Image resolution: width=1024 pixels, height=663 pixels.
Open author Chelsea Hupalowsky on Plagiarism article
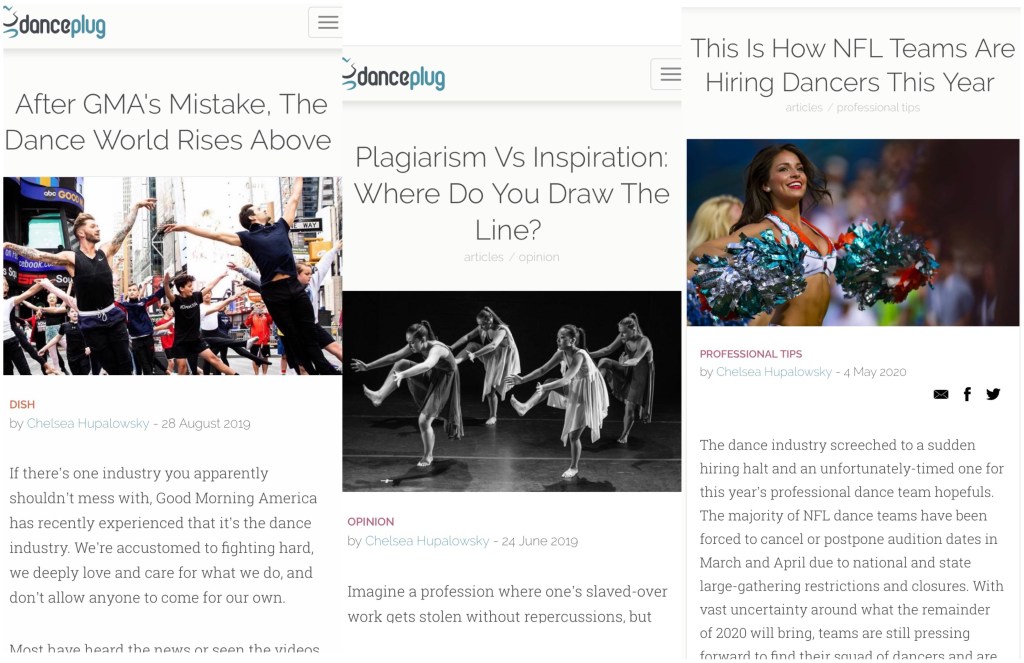[x=427, y=541]
